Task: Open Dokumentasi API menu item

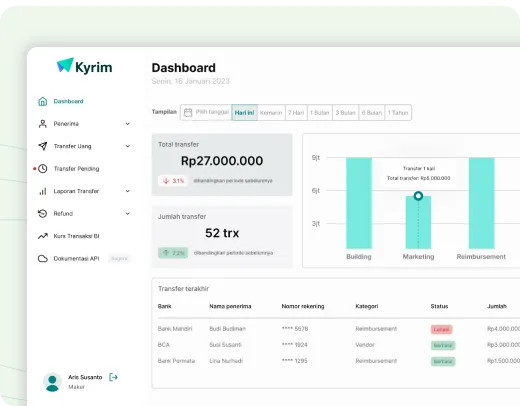Action: (76, 258)
